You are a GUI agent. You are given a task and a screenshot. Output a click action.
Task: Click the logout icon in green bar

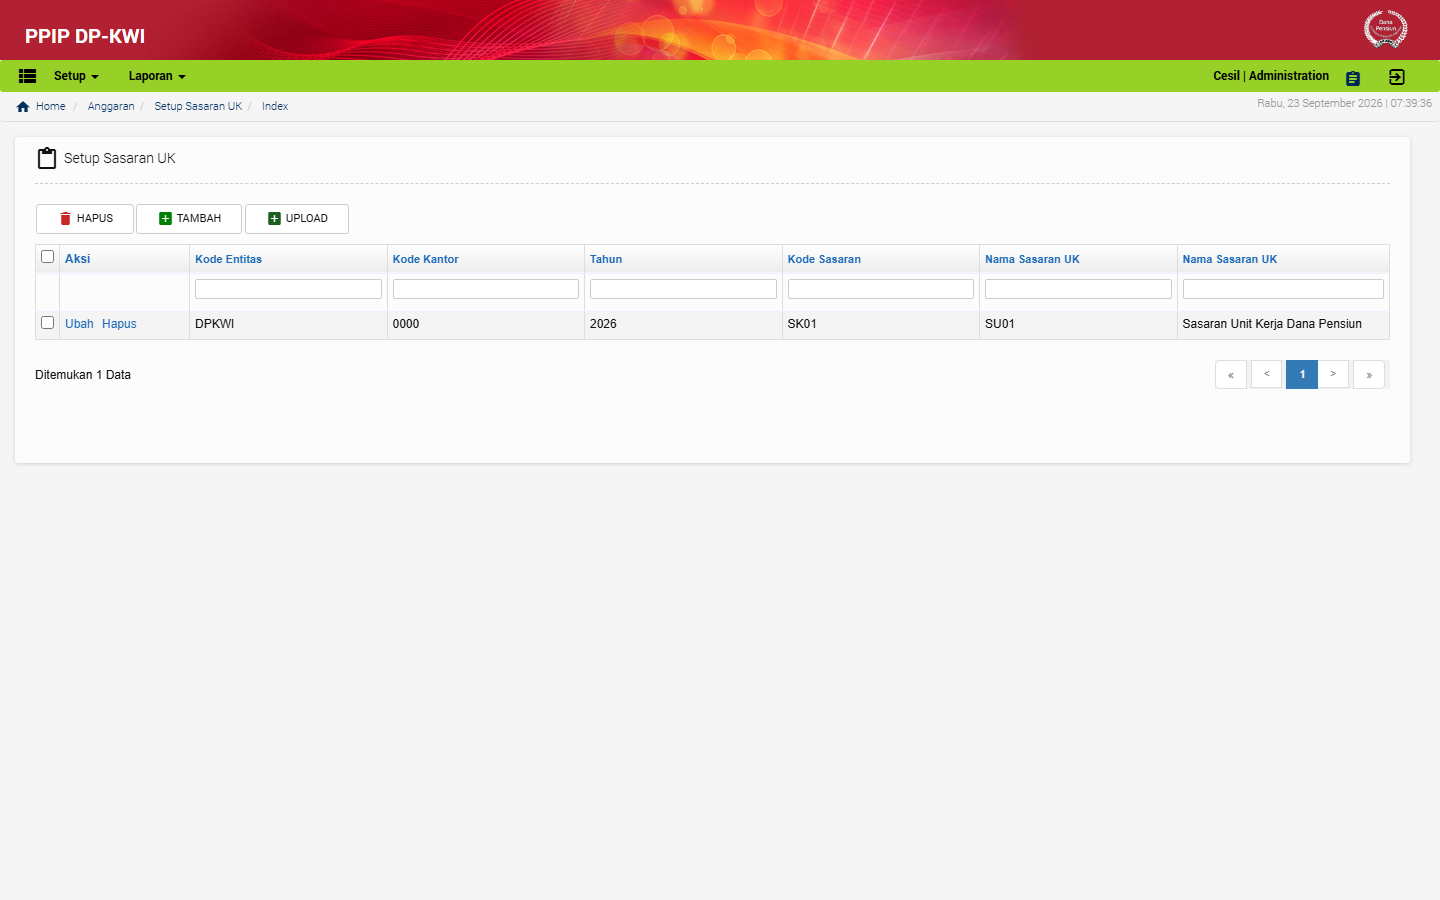click(x=1397, y=77)
